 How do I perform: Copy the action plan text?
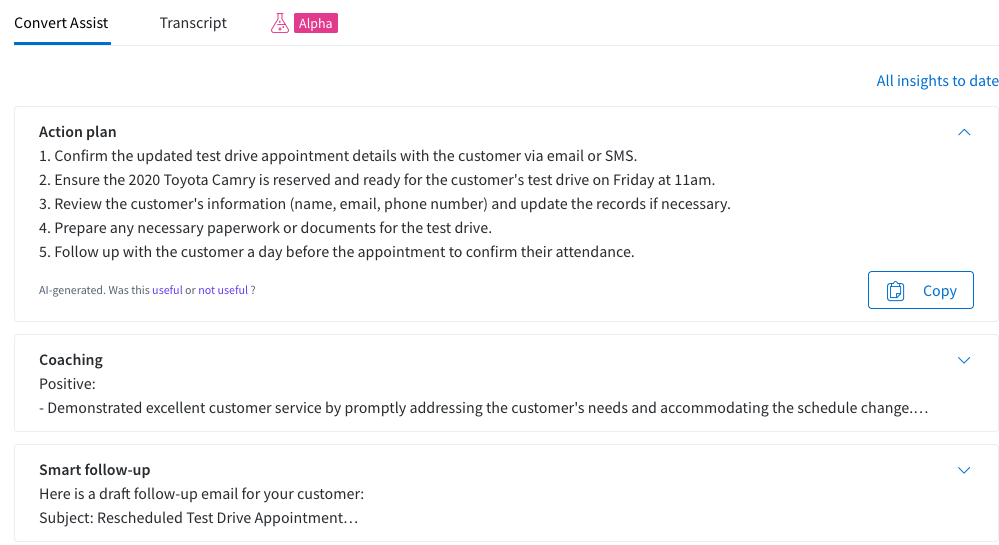921,290
